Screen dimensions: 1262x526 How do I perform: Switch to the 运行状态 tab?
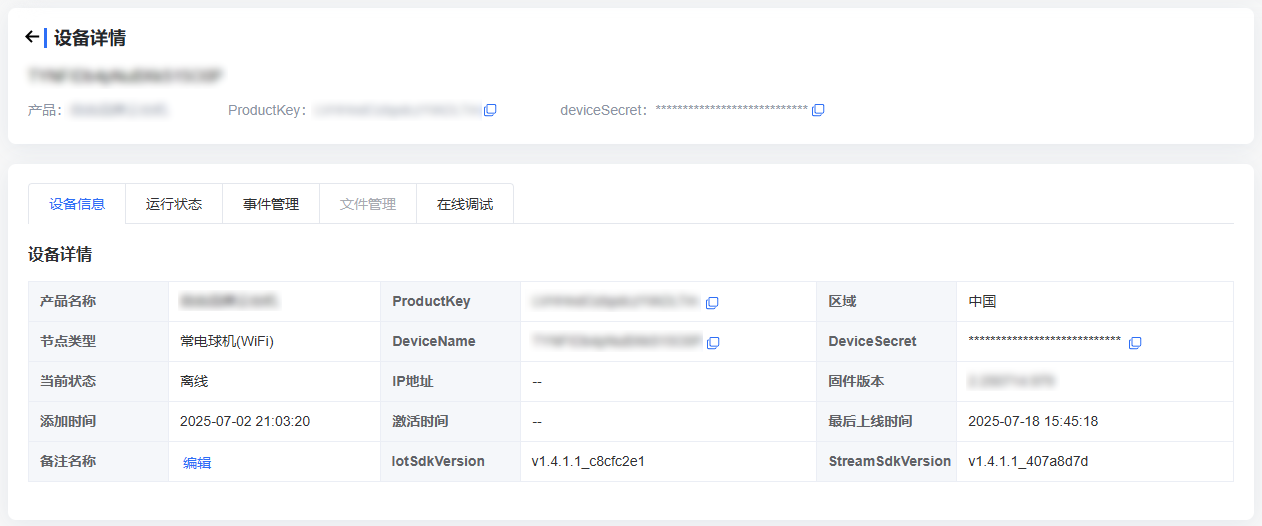[x=174, y=204]
